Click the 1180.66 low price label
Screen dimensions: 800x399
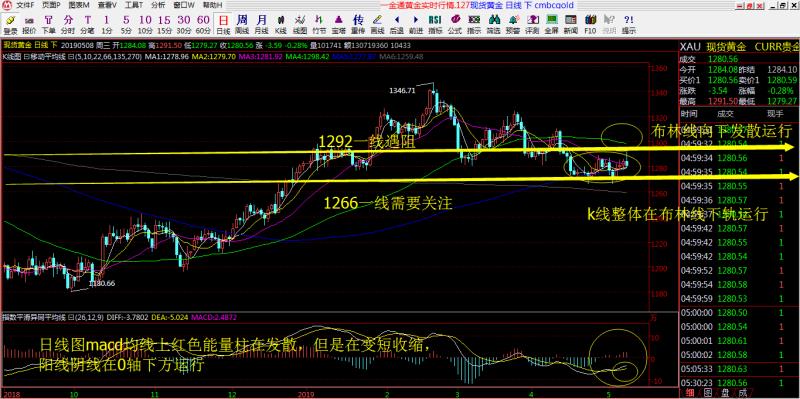coord(102,283)
